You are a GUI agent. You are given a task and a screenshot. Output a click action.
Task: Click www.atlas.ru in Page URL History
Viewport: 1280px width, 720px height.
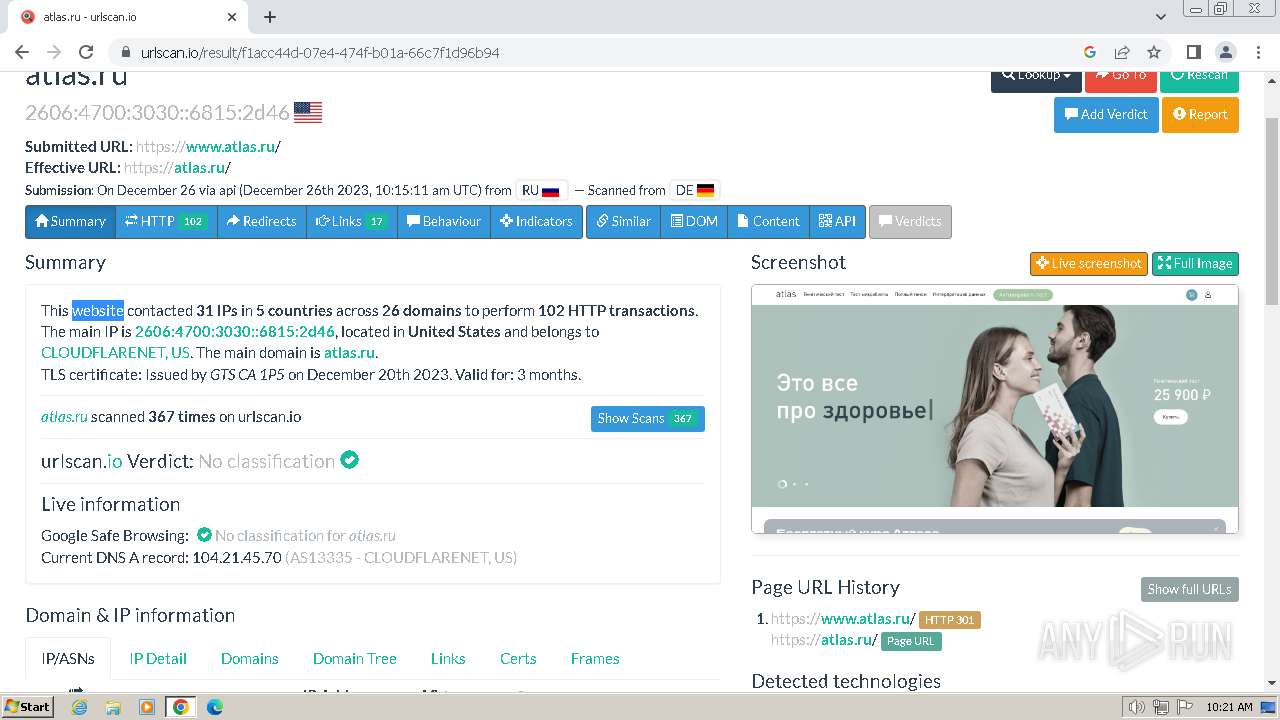(x=843, y=618)
